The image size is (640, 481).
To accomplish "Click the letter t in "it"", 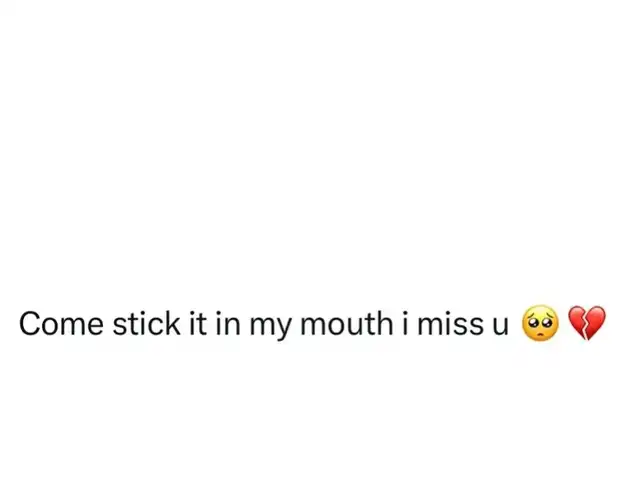I will pyautogui.click(x=201, y=325).
